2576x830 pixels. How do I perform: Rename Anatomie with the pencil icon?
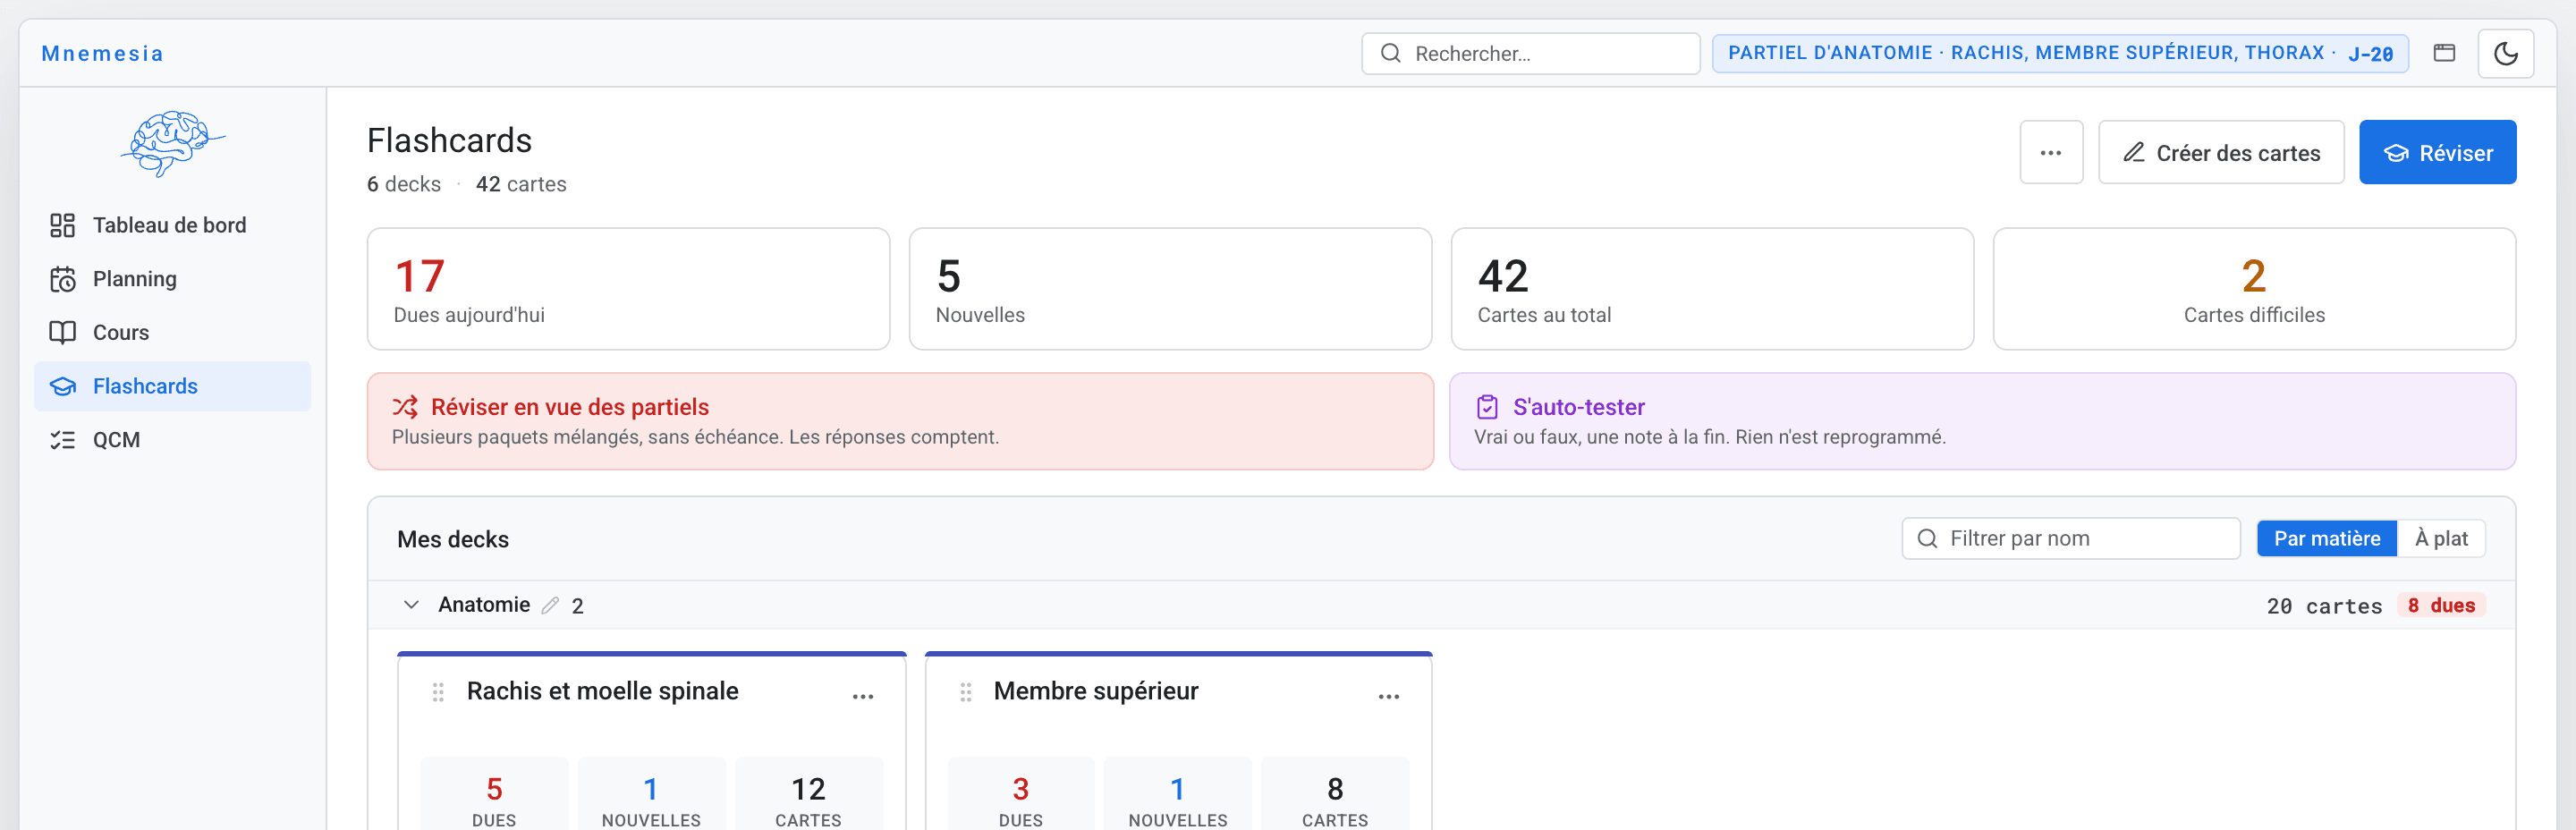(550, 606)
